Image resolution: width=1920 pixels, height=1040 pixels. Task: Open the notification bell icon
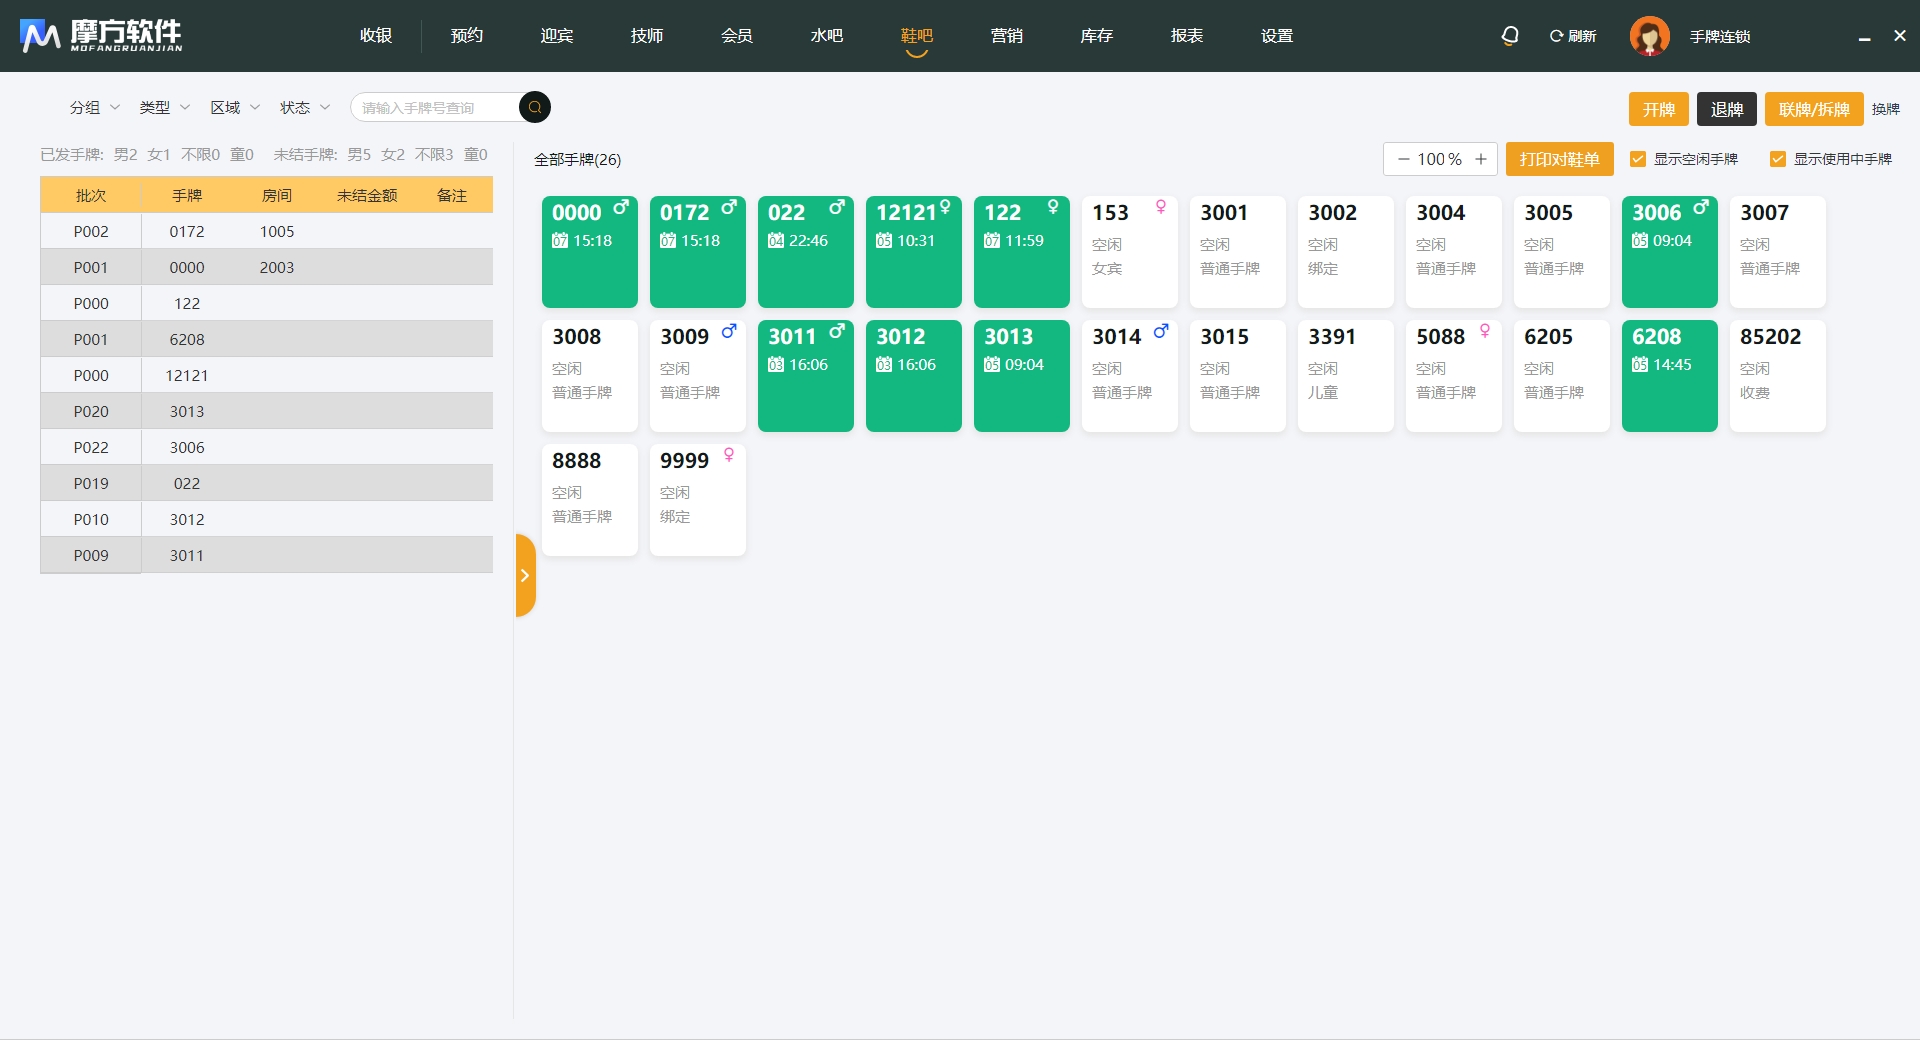tap(1510, 36)
